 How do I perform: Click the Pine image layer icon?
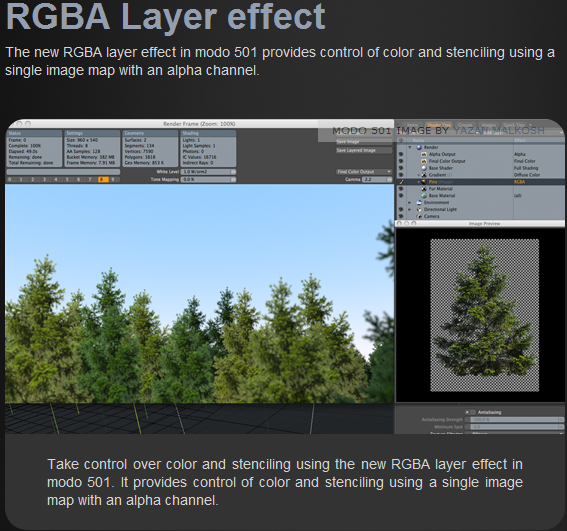(x=424, y=182)
